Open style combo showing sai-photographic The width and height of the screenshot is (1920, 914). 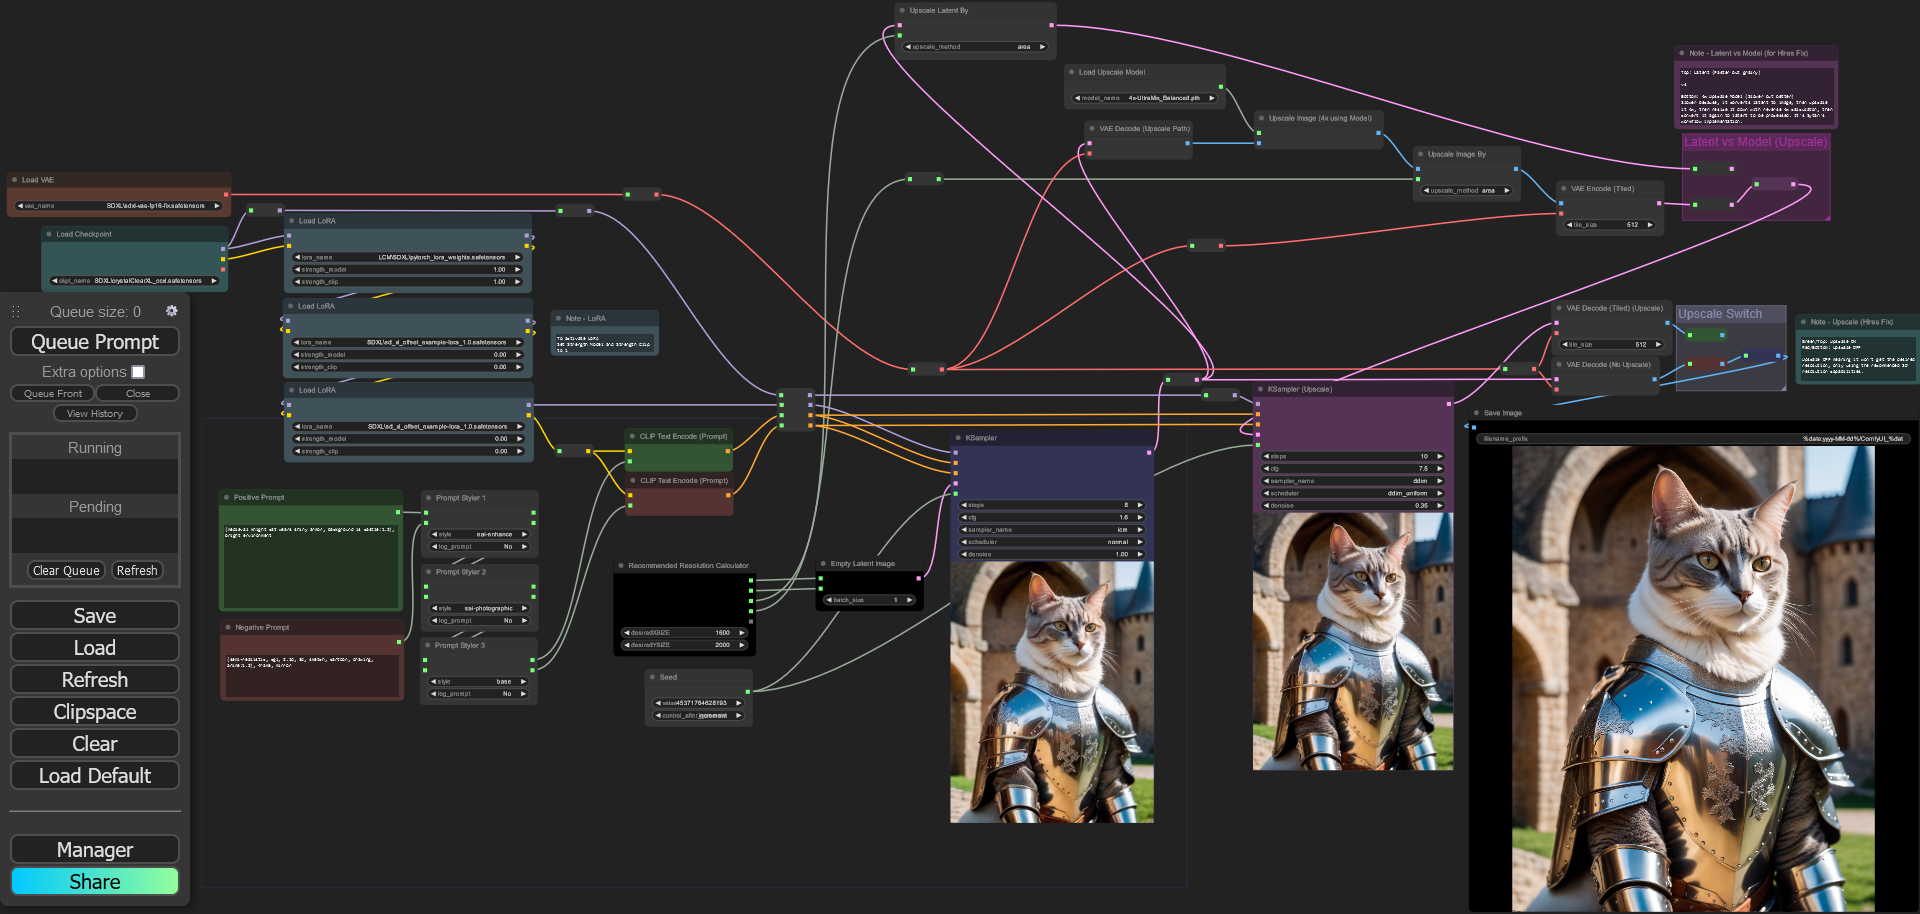480,608
